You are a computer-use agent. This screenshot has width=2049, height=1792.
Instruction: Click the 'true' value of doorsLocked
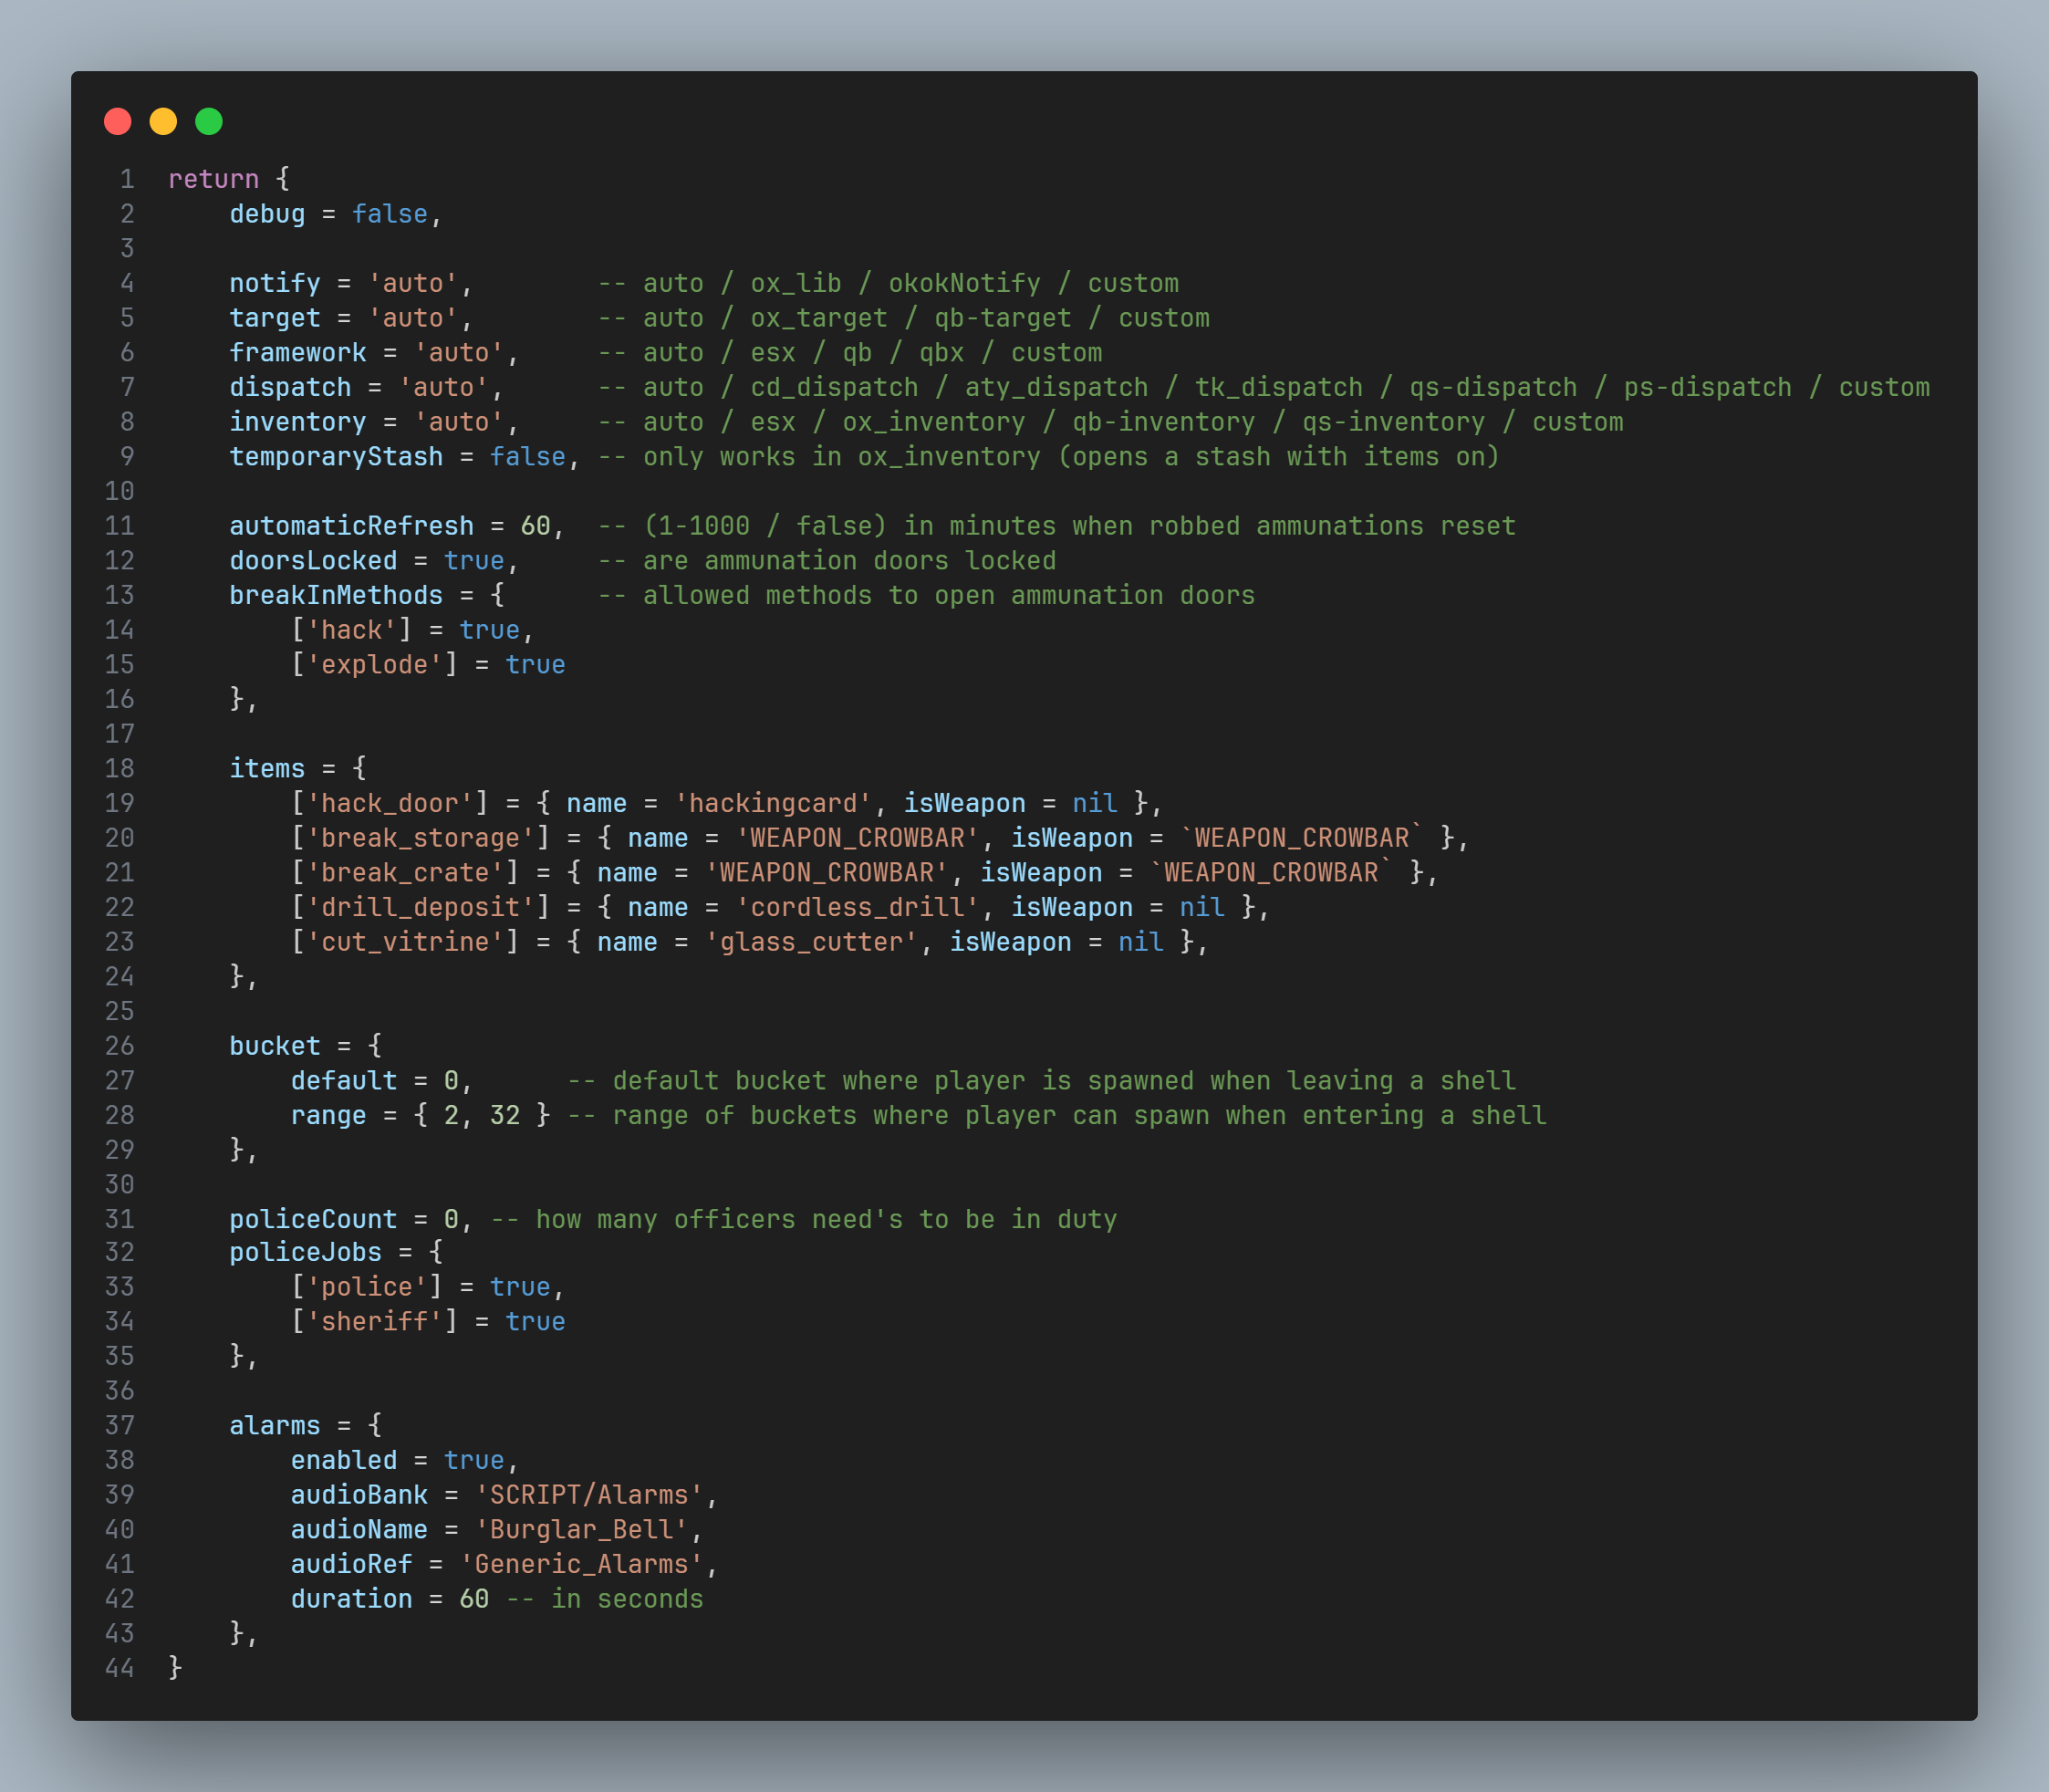pos(474,561)
